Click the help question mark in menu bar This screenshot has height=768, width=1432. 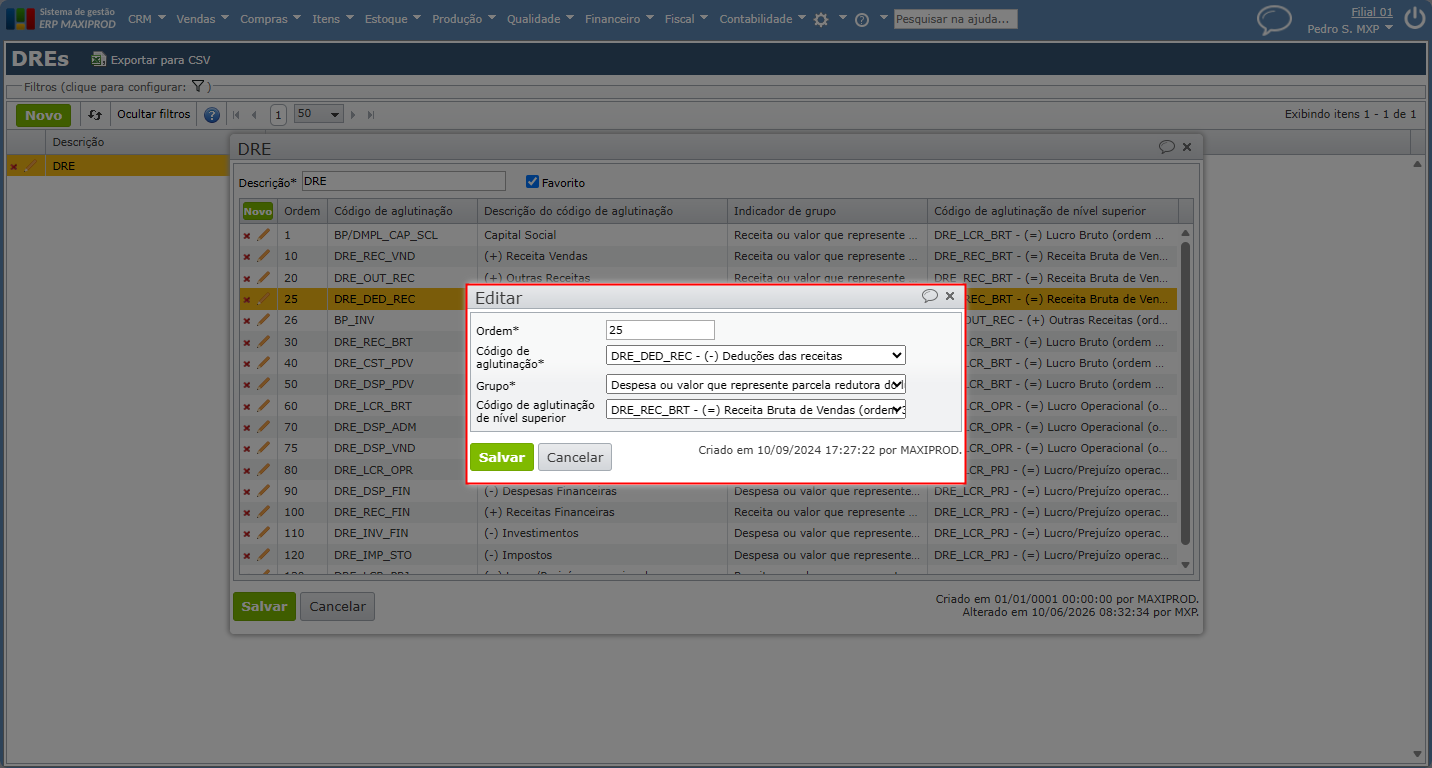(x=862, y=19)
